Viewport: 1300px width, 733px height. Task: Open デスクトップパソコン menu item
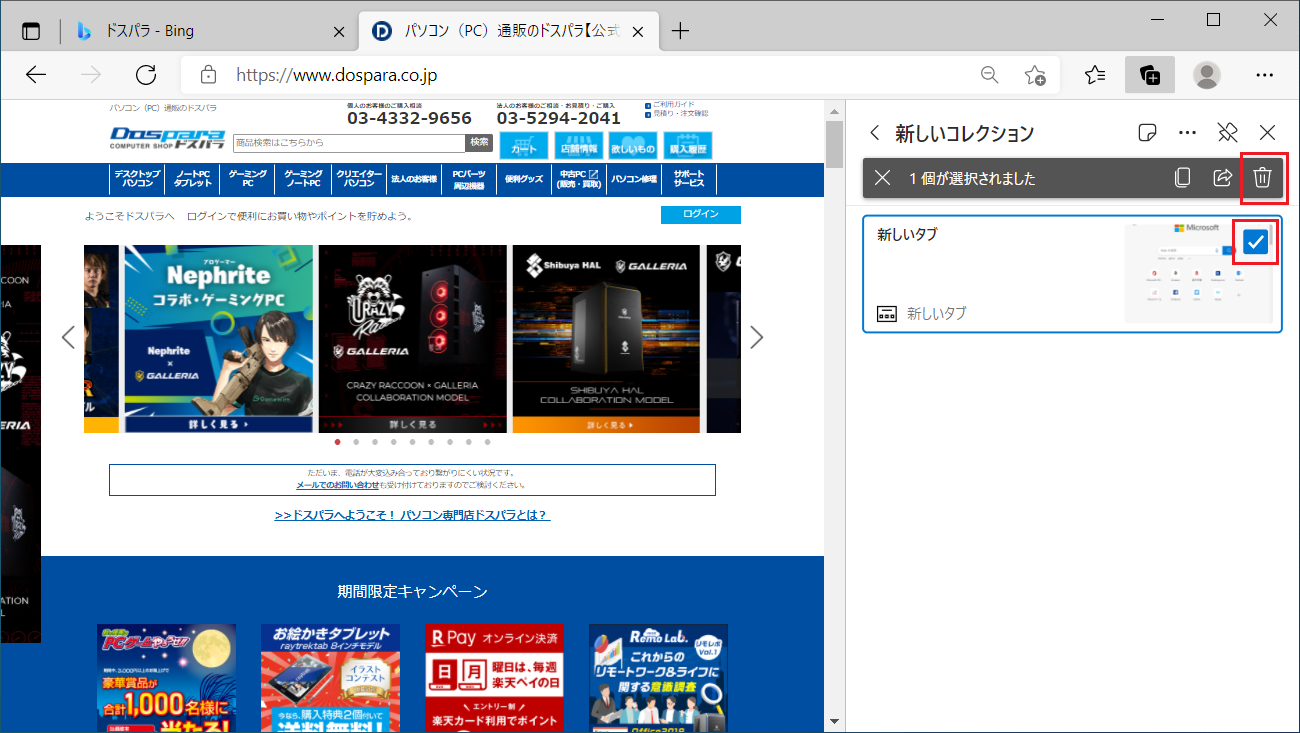pyautogui.click(x=138, y=179)
